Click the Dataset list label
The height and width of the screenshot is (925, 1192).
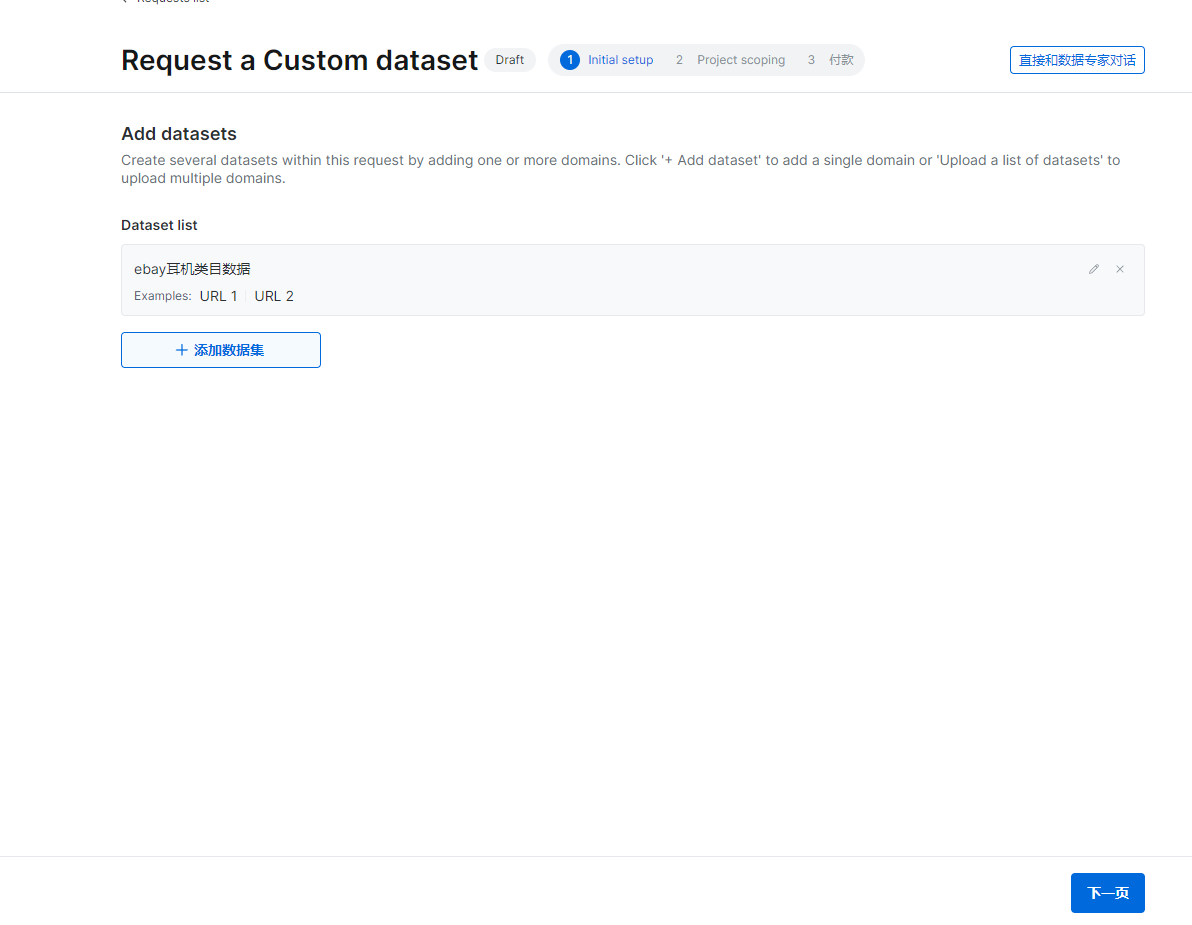(x=159, y=225)
